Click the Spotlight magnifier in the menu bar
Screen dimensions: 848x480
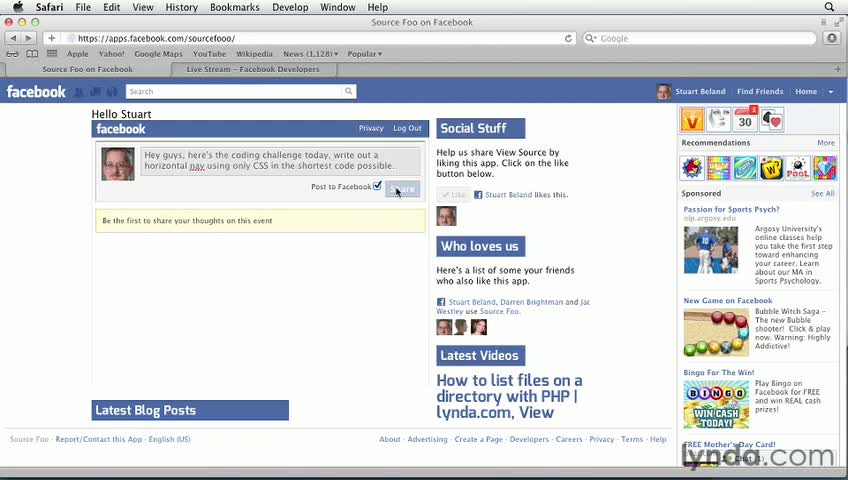click(829, 7)
